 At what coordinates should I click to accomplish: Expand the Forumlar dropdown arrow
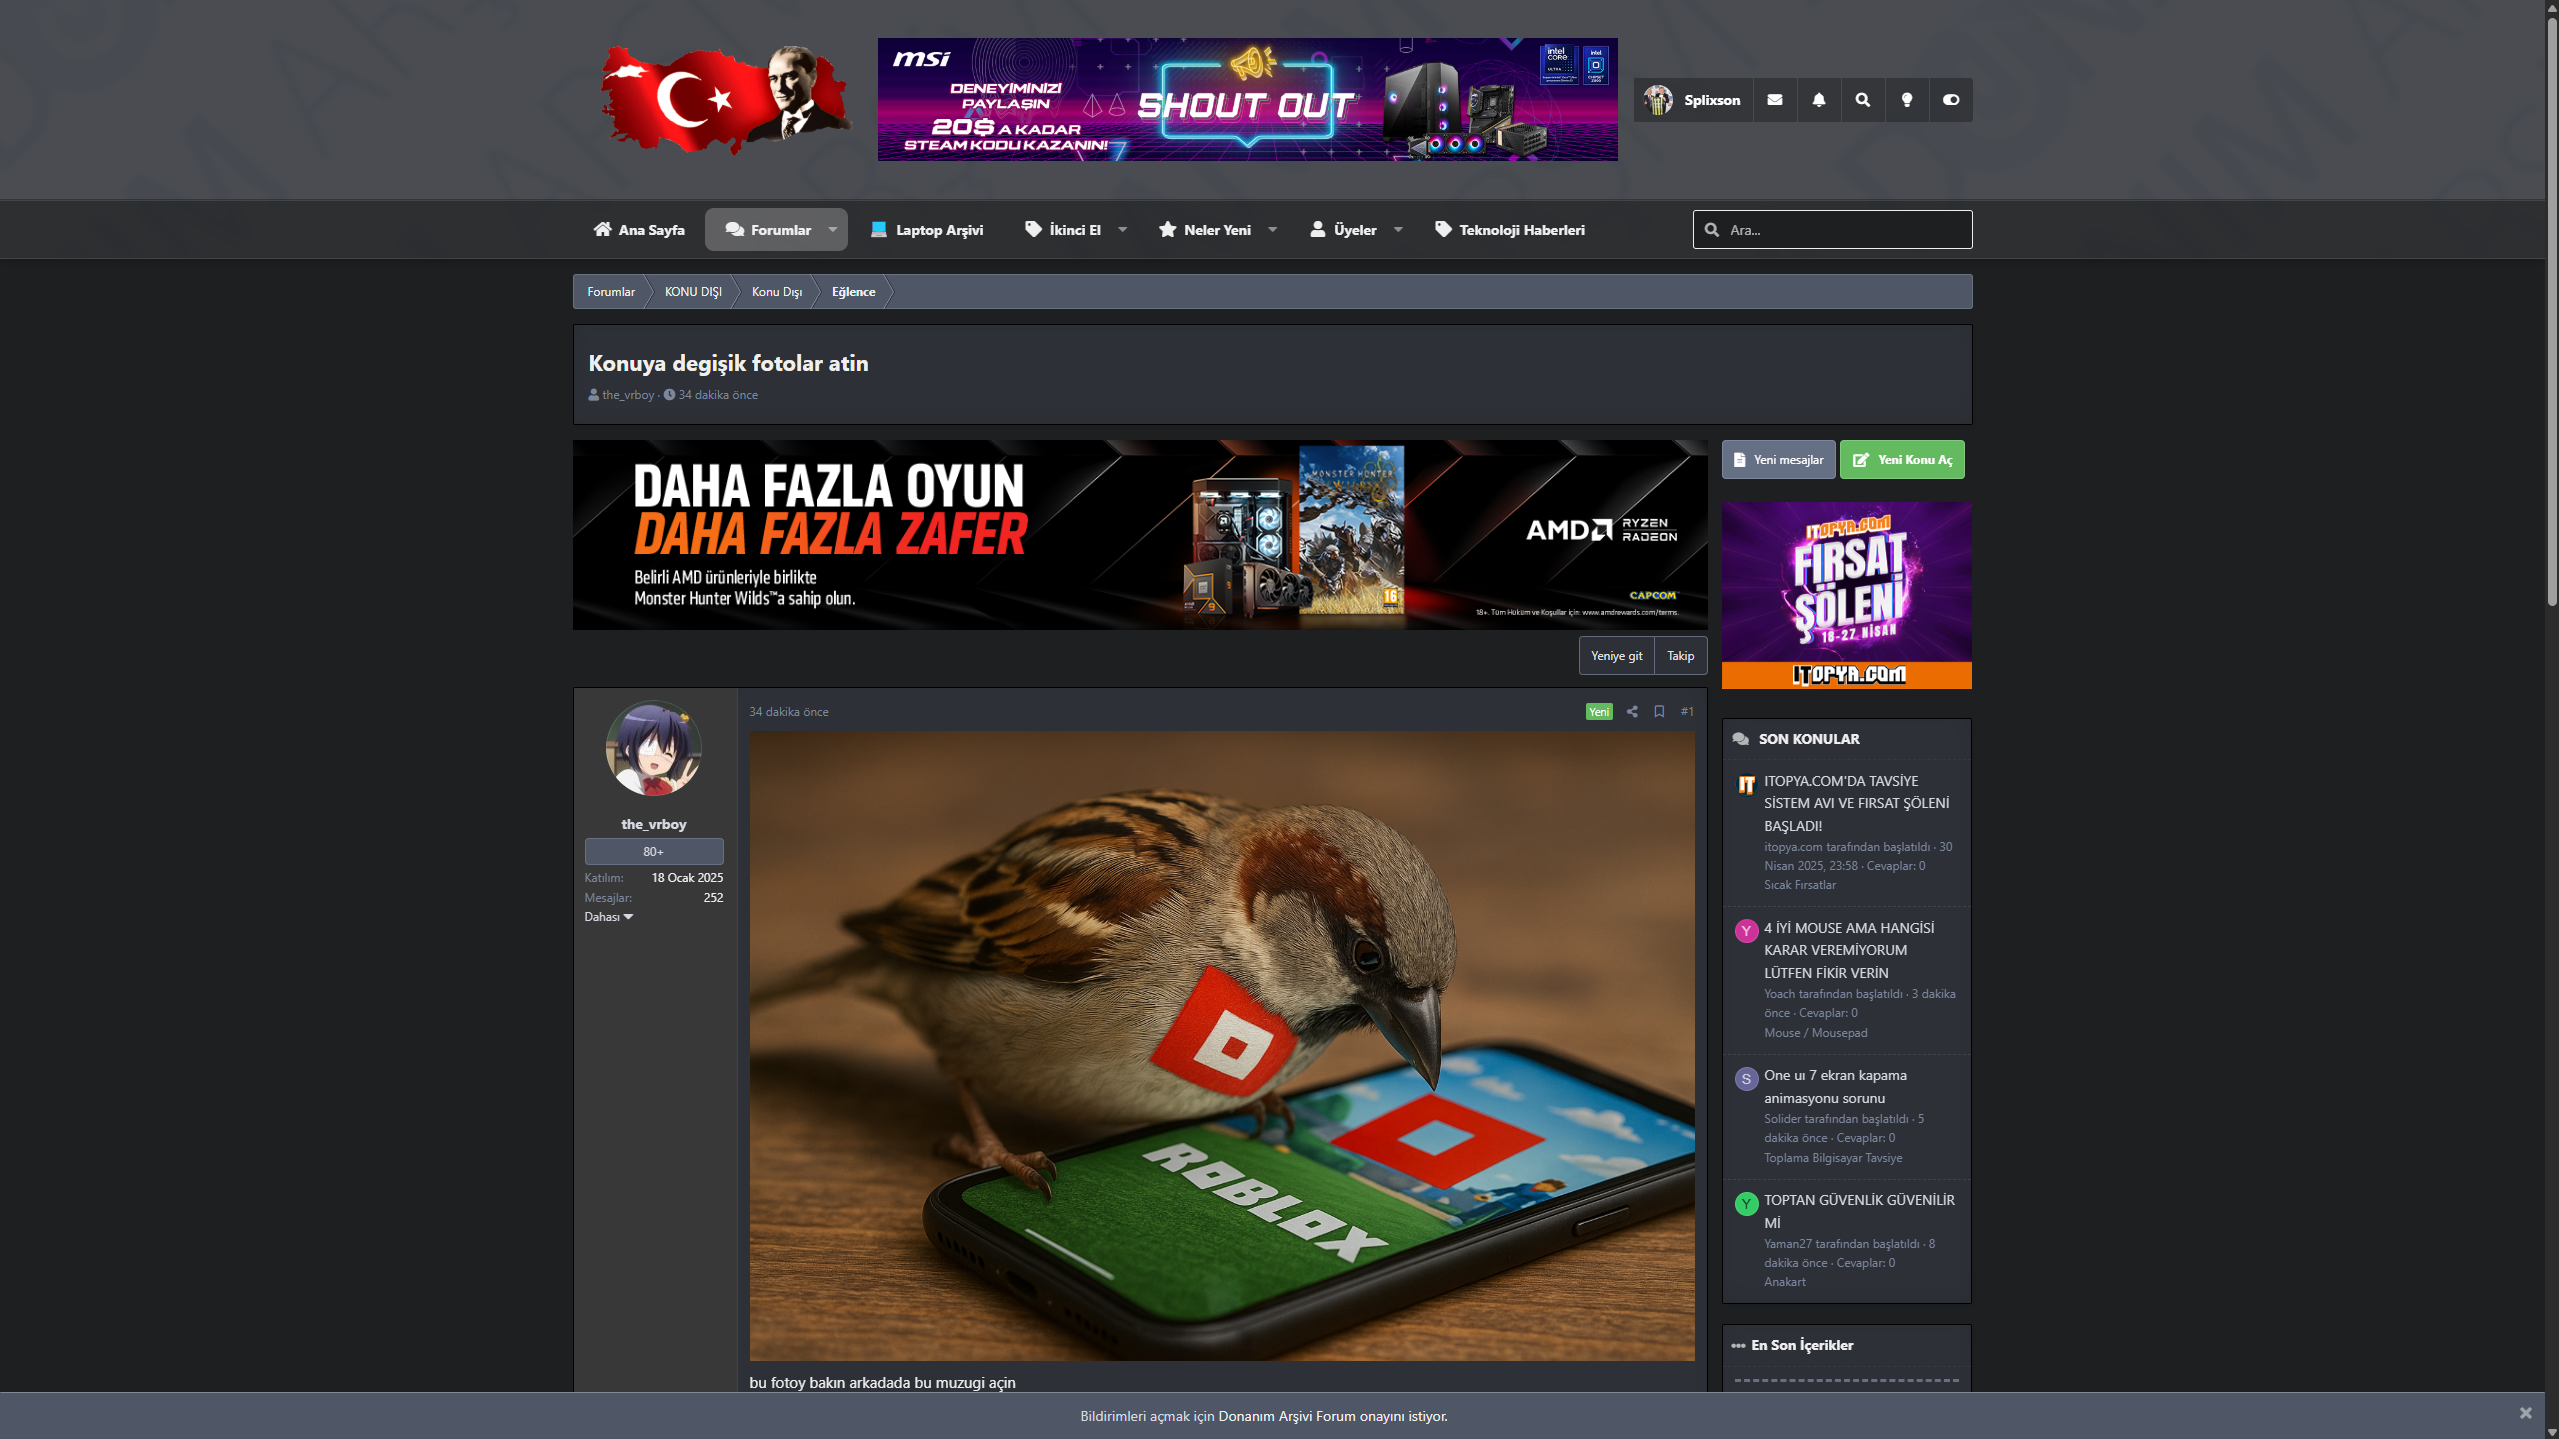pyautogui.click(x=832, y=230)
